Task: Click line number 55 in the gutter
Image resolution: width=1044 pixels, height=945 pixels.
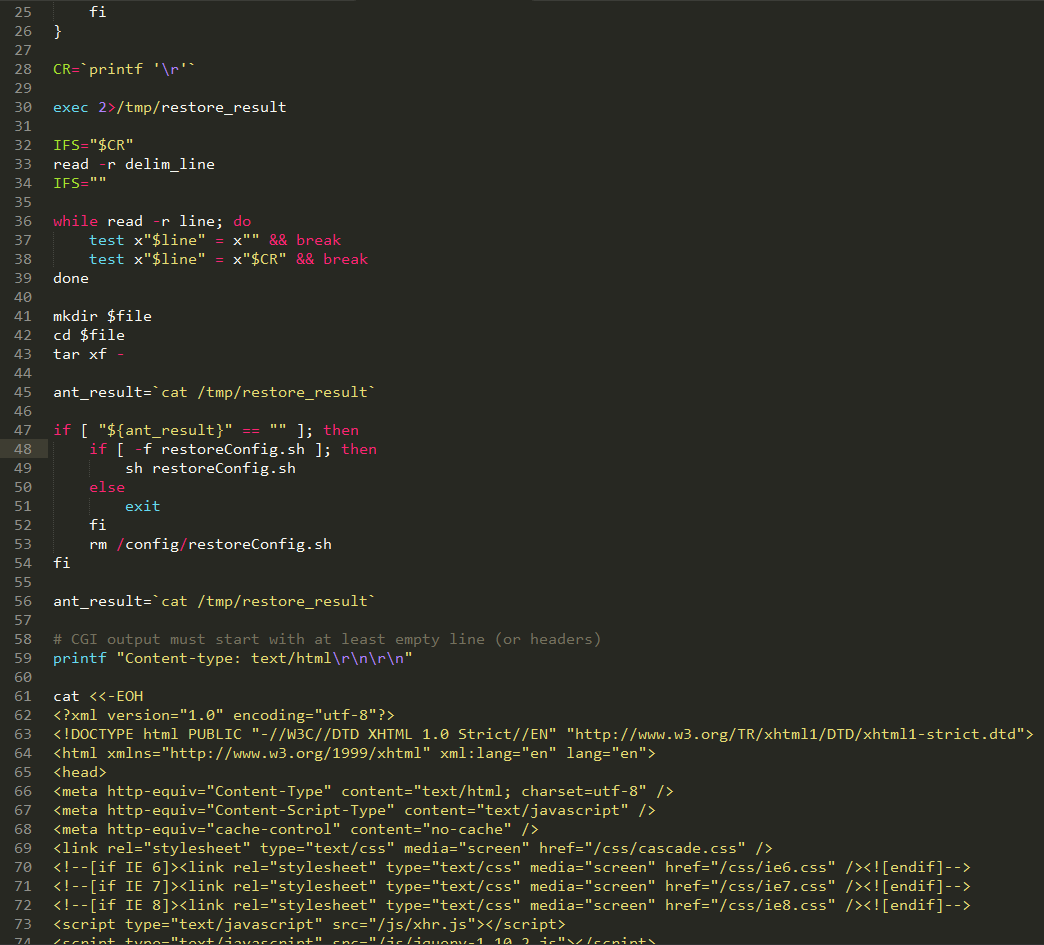Action: pyautogui.click(x=23, y=582)
